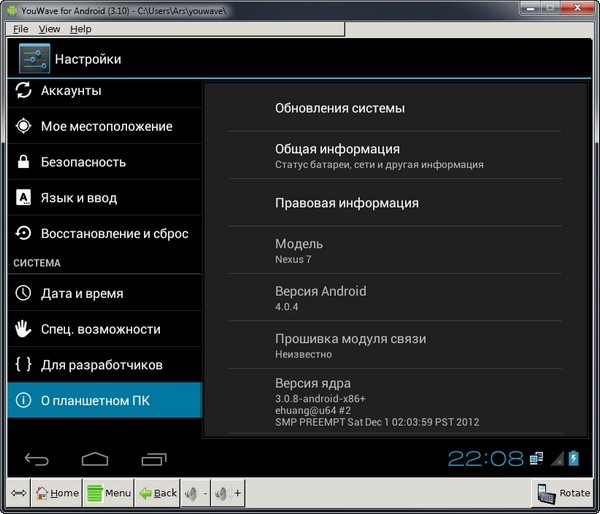Image resolution: width=600 pixels, height=514 pixels.
Task: Lower volume with the speaker minus button
Action: 197,493
